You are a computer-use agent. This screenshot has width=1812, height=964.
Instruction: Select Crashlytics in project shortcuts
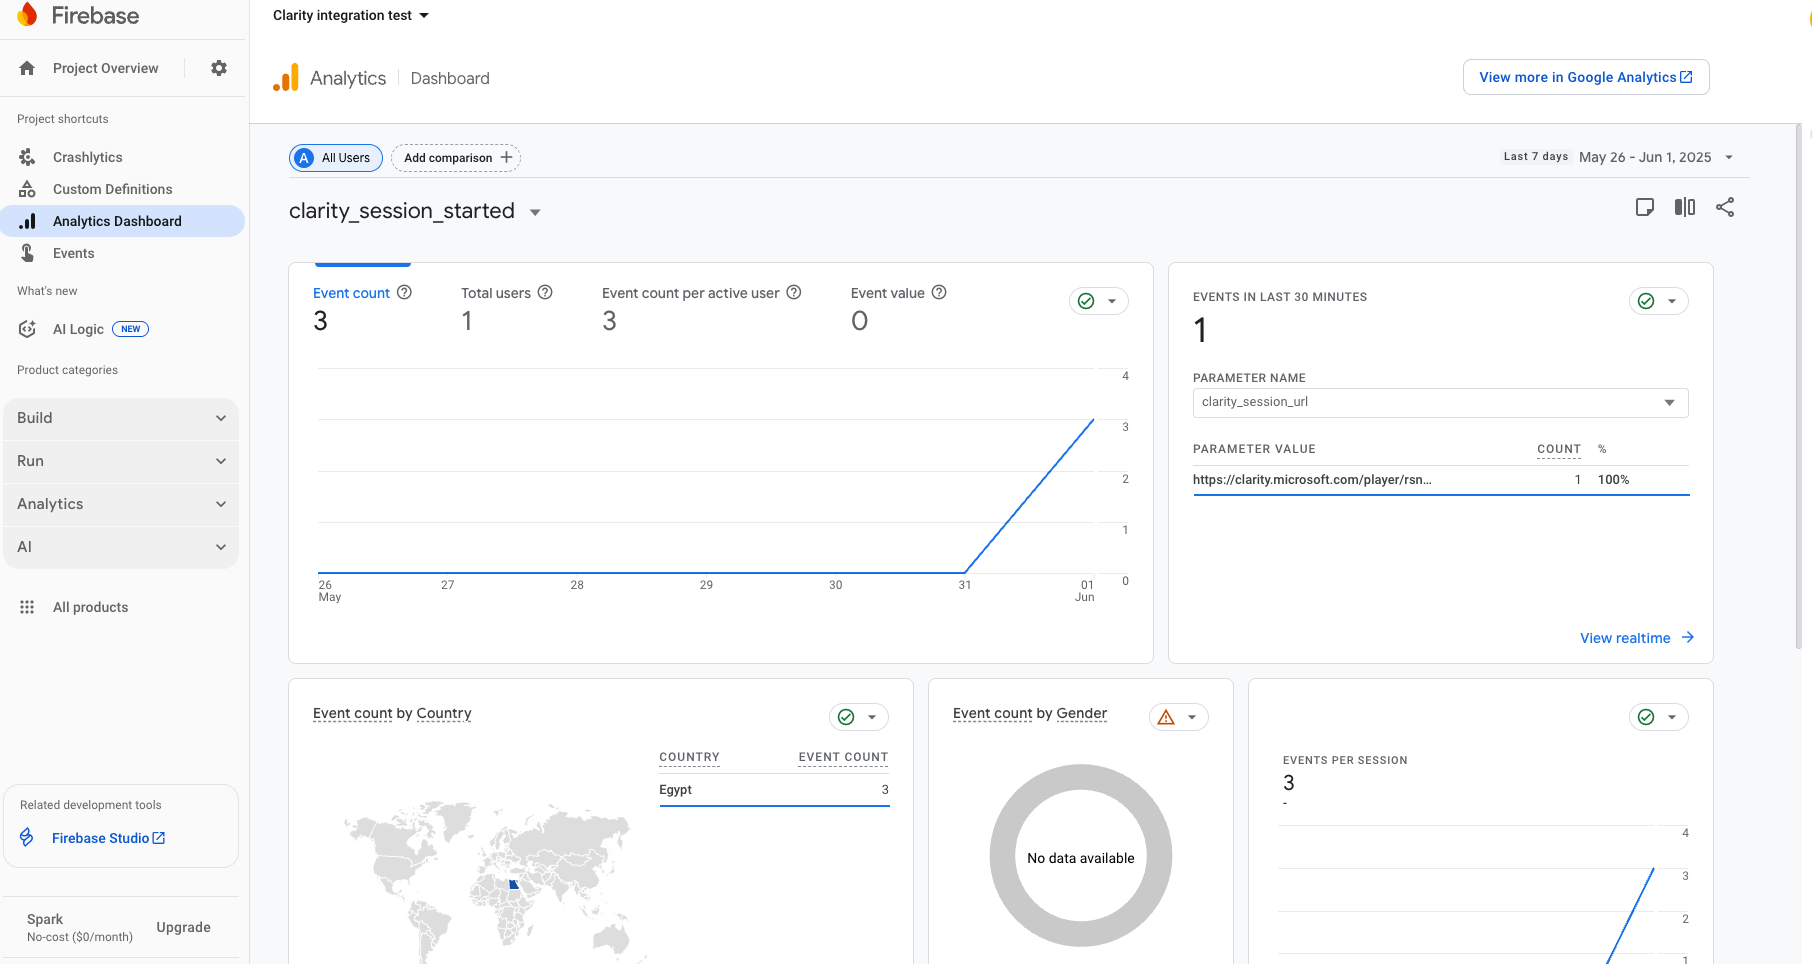[x=87, y=157]
